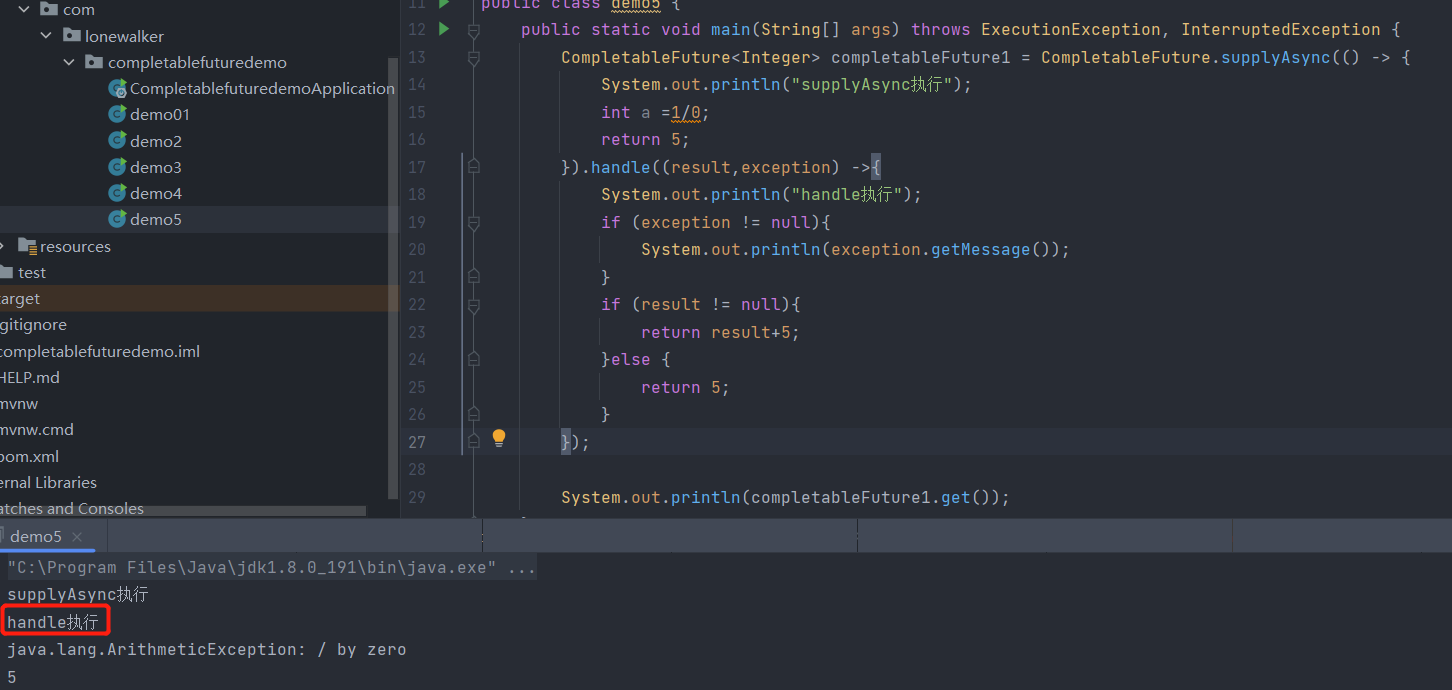Select the gitignore file
This screenshot has height=690, width=1452.
(x=33, y=325)
